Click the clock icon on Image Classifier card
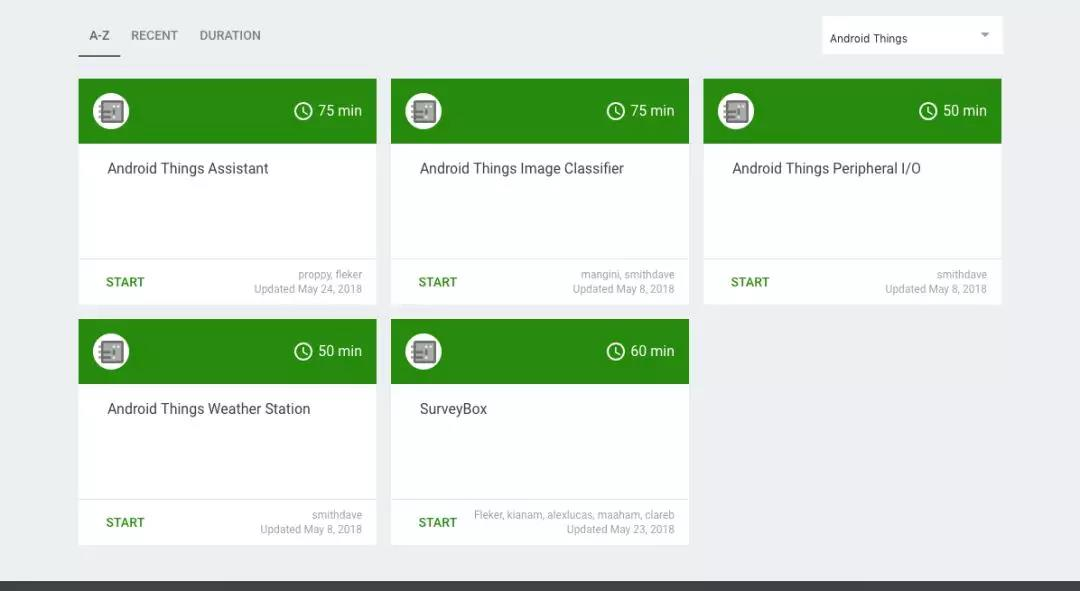1080x591 pixels. (x=616, y=111)
